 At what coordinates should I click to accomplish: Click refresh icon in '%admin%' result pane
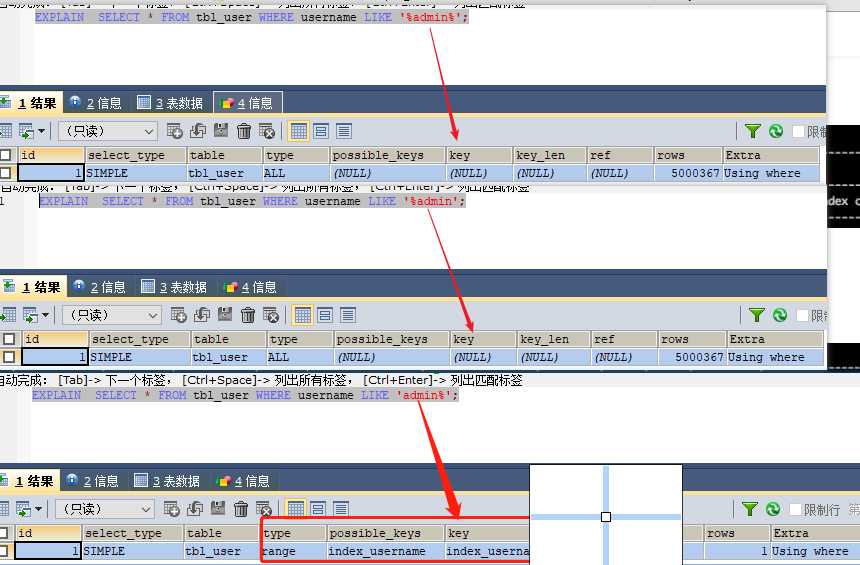point(776,131)
